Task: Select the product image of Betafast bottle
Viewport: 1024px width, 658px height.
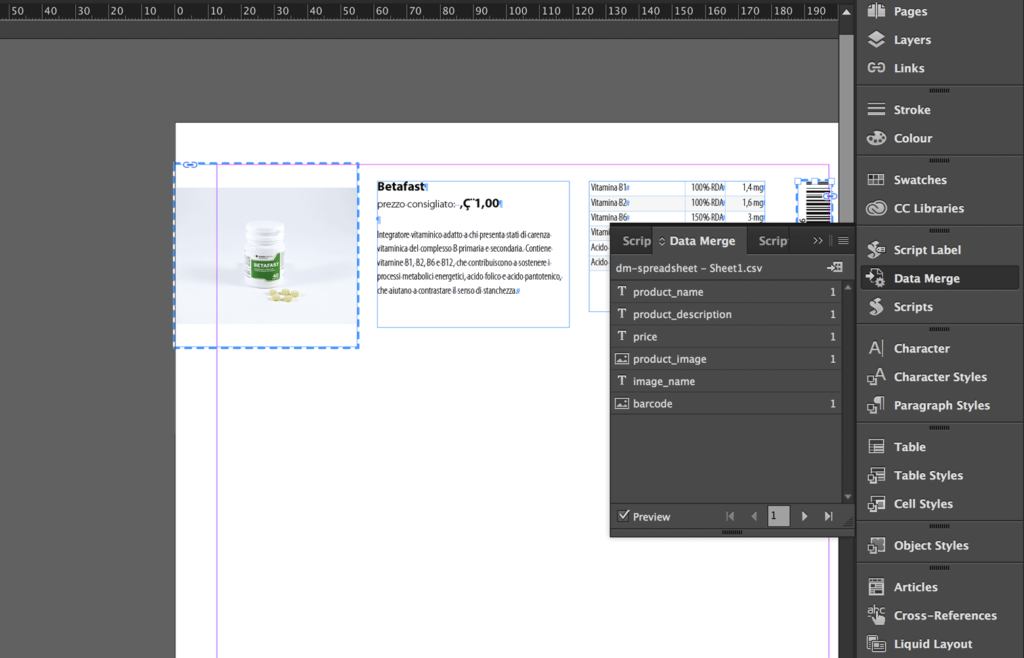Action: pos(266,255)
